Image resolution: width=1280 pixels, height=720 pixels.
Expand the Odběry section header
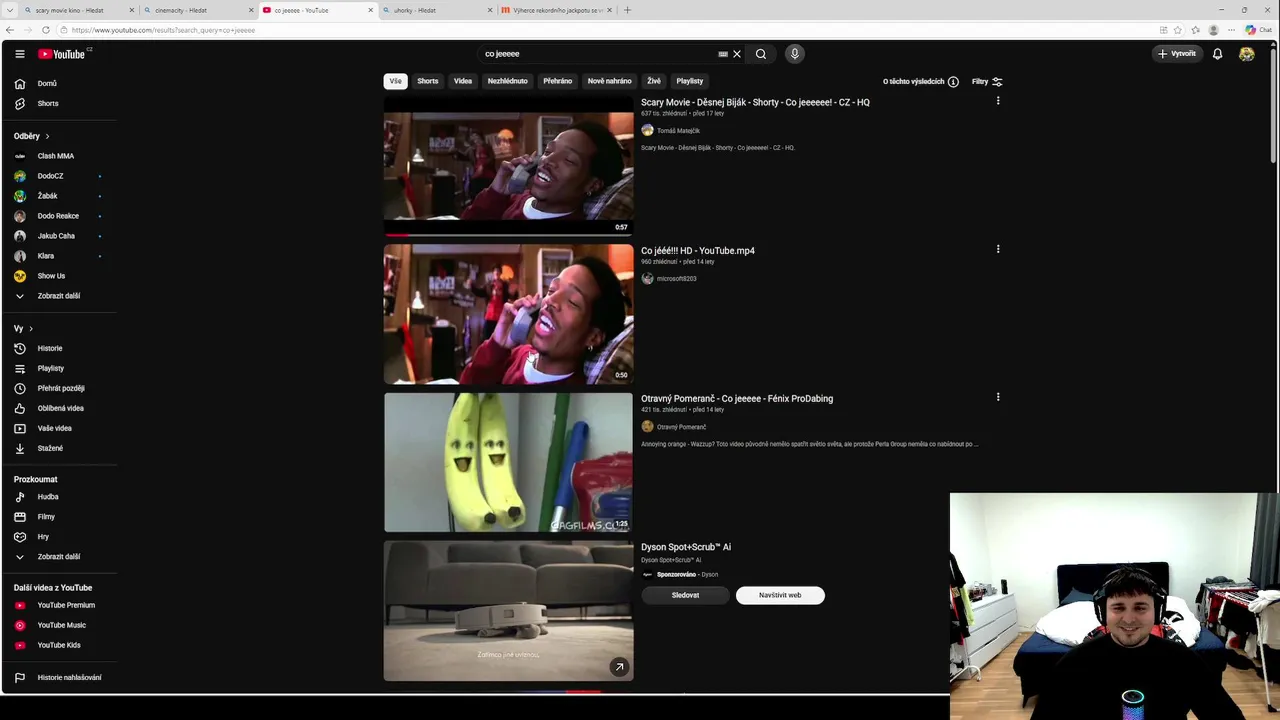(32, 136)
